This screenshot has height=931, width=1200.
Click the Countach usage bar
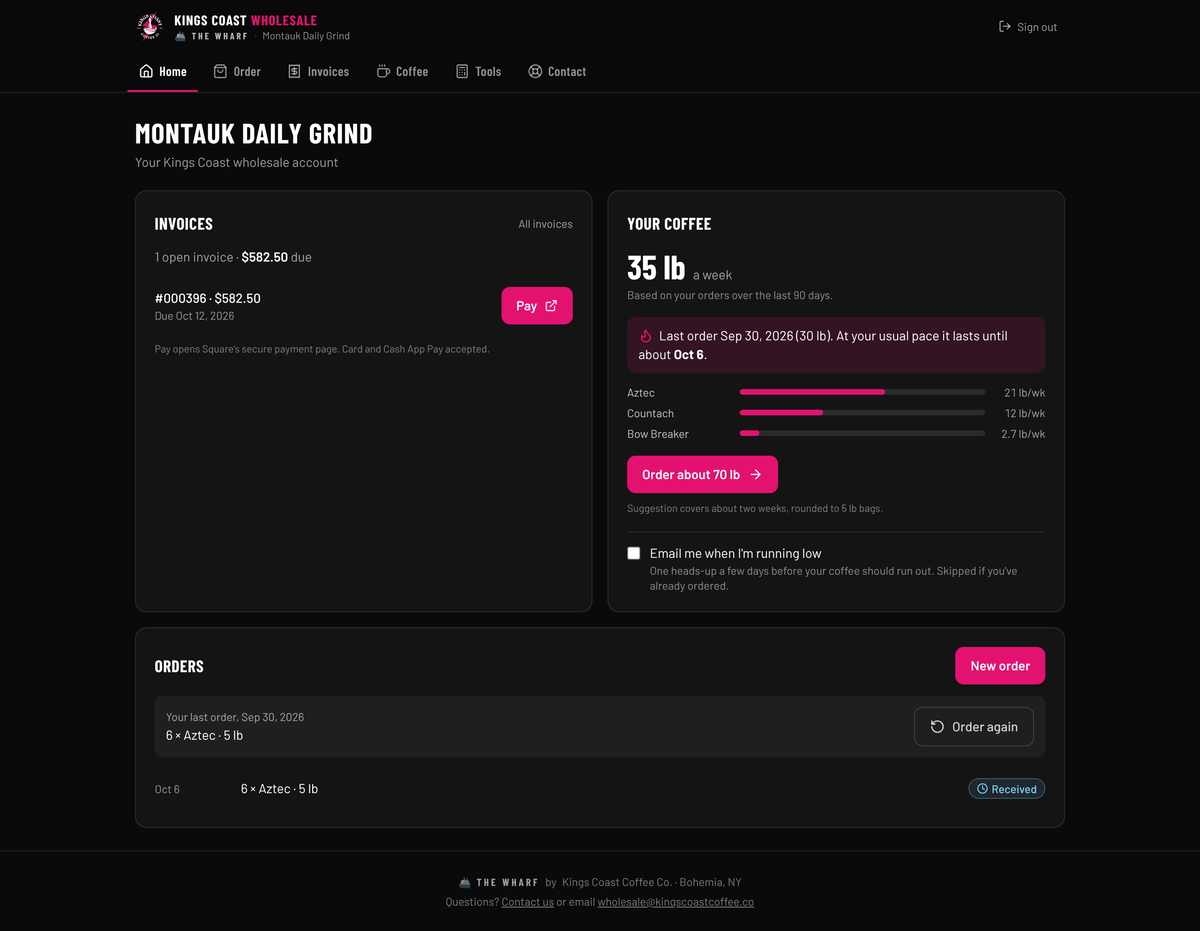click(x=862, y=413)
